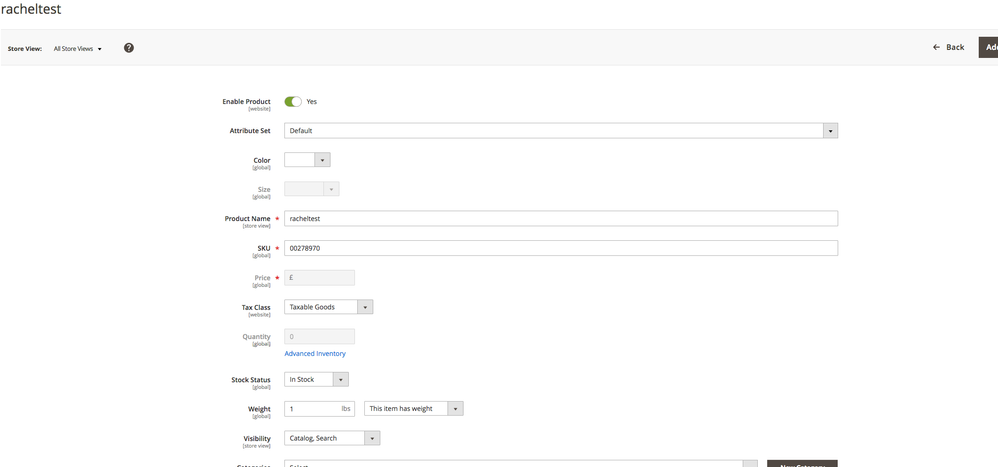Focus the SKU input field

(560, 248)
